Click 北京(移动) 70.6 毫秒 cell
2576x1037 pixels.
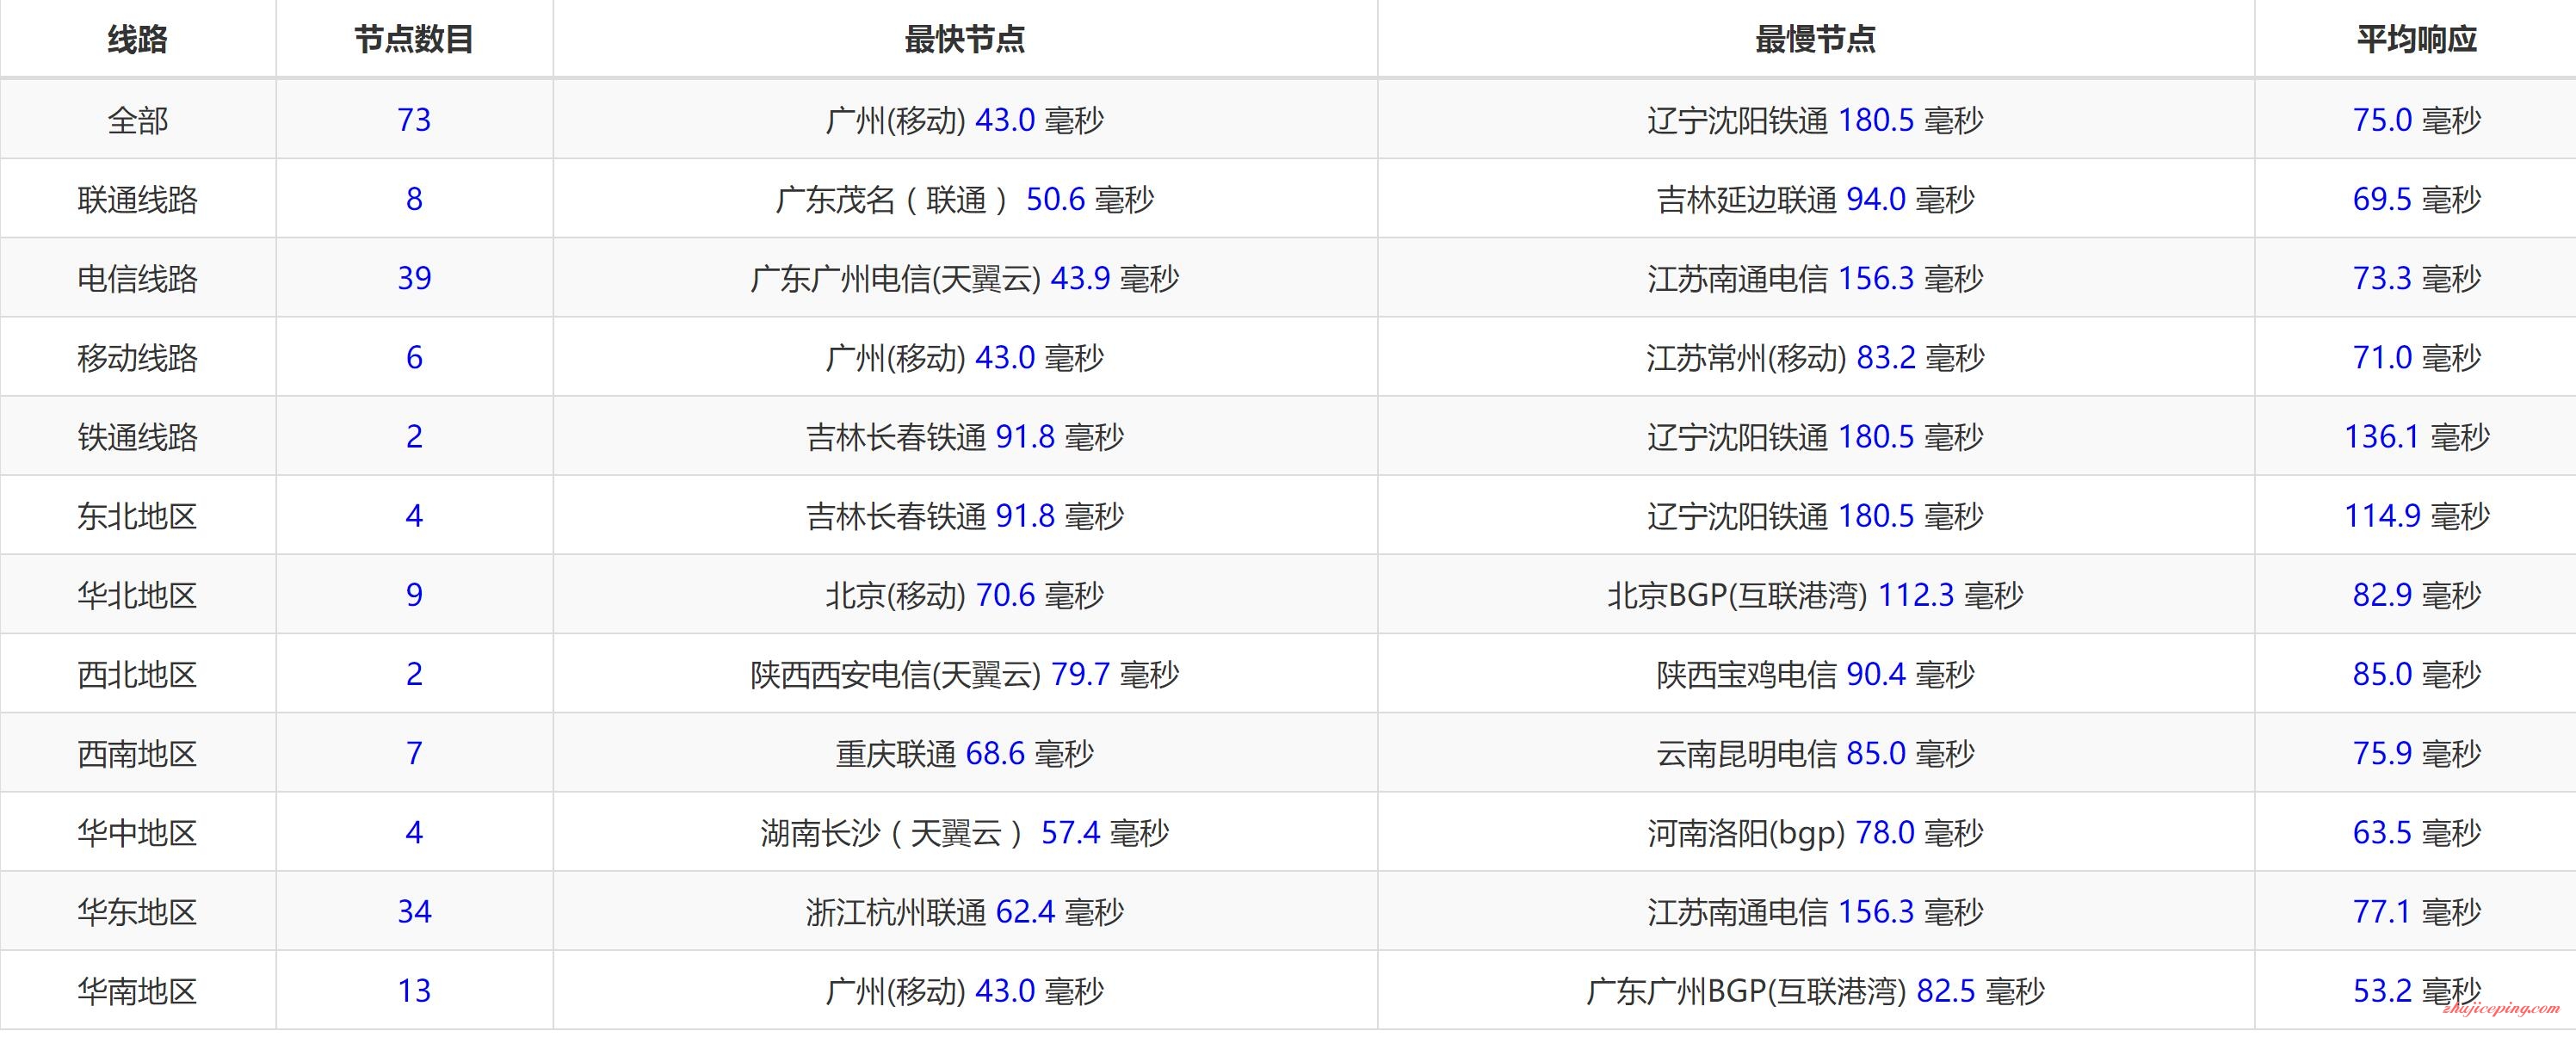click(x=965, y=595)
